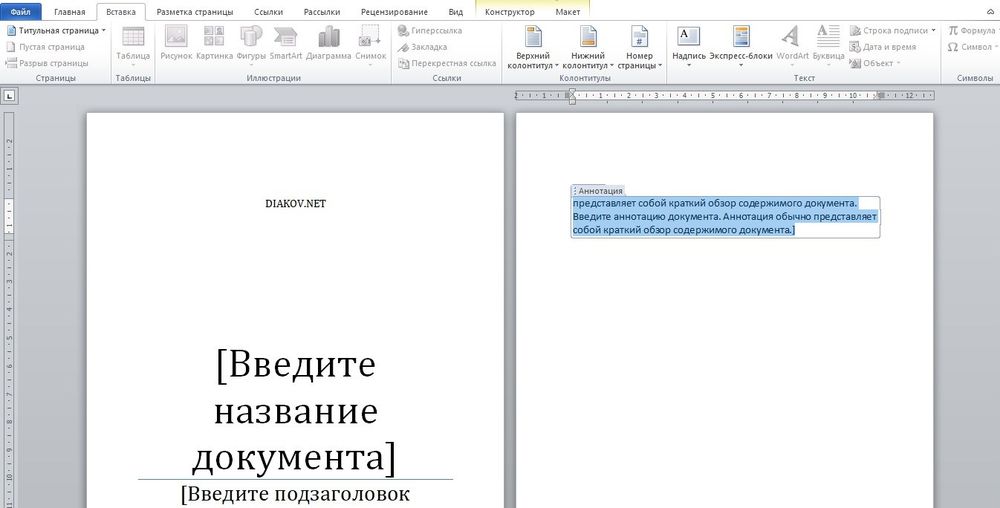Click the Номер страницы icon
Screen dimensions: 1000x508
point(639,48)
